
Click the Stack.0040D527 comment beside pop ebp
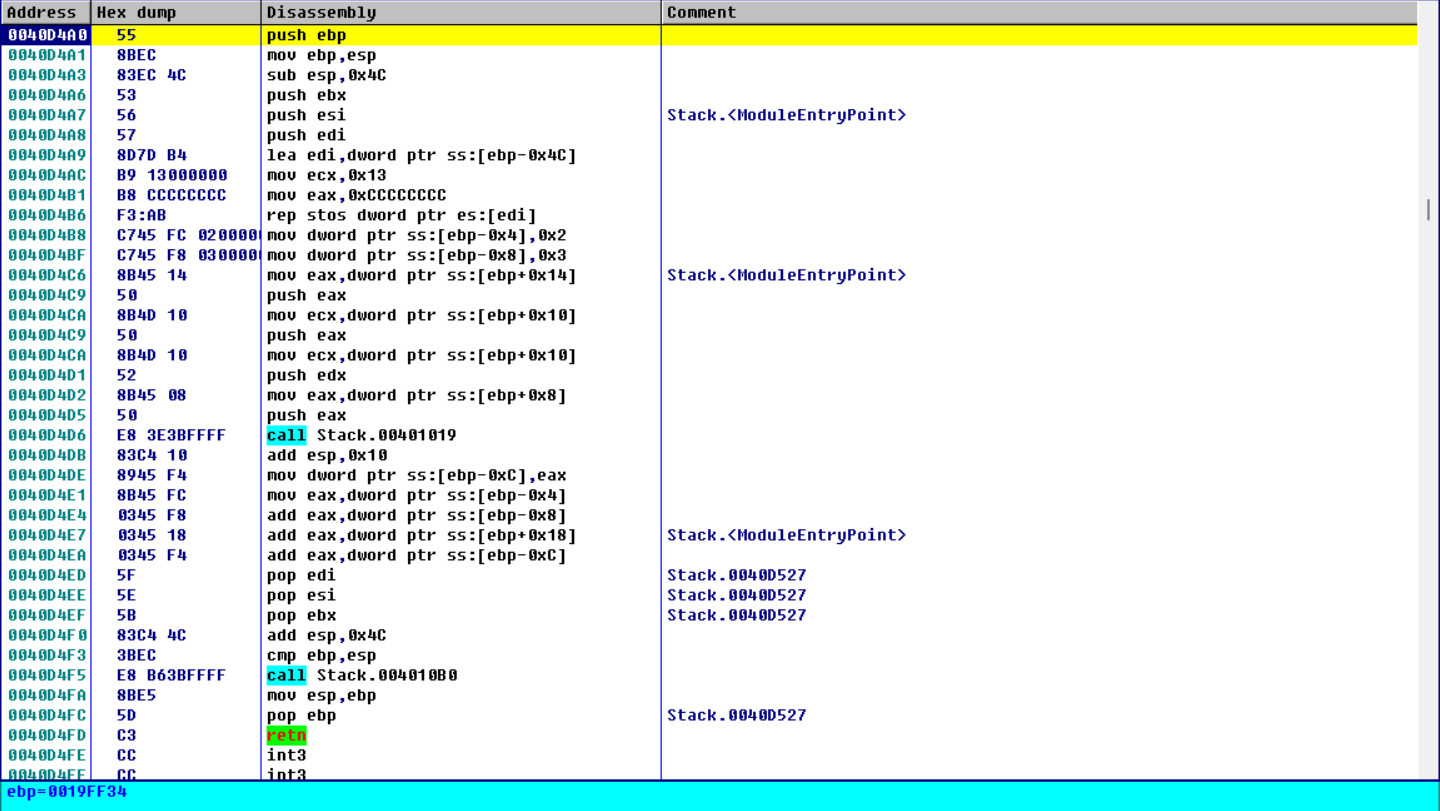736,715
